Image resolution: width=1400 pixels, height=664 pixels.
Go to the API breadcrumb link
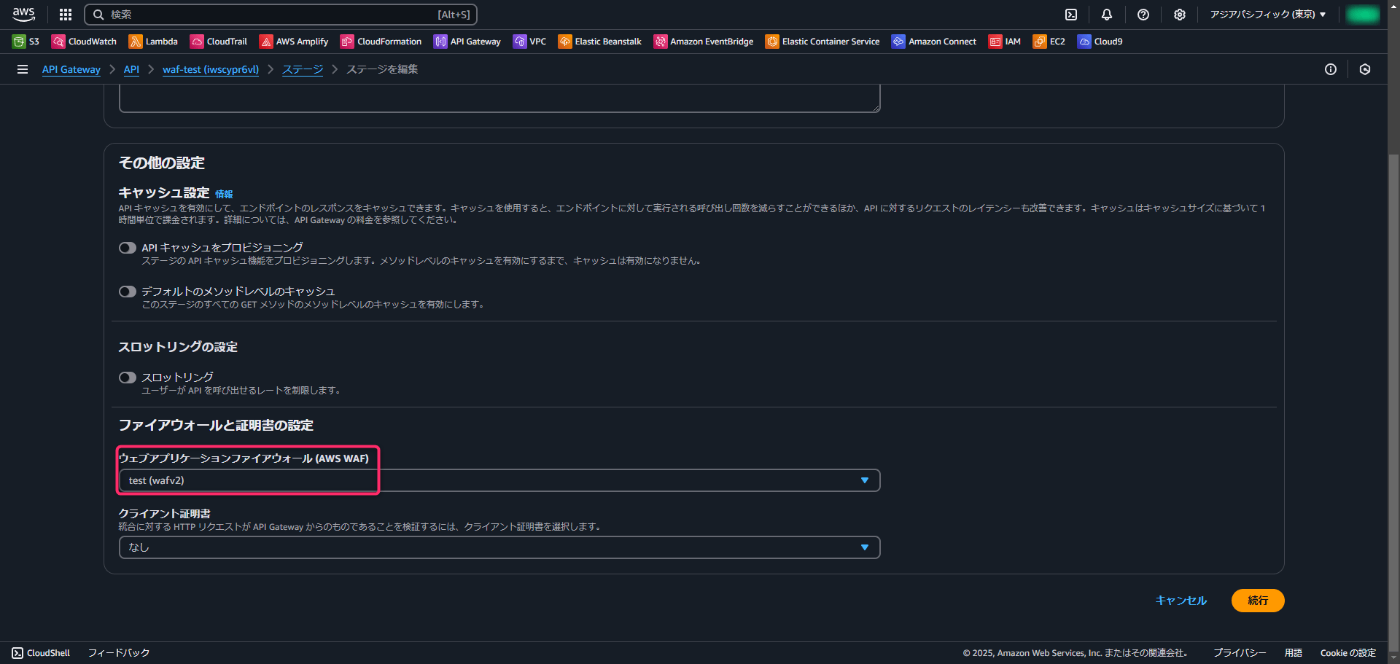click(132, 69)
